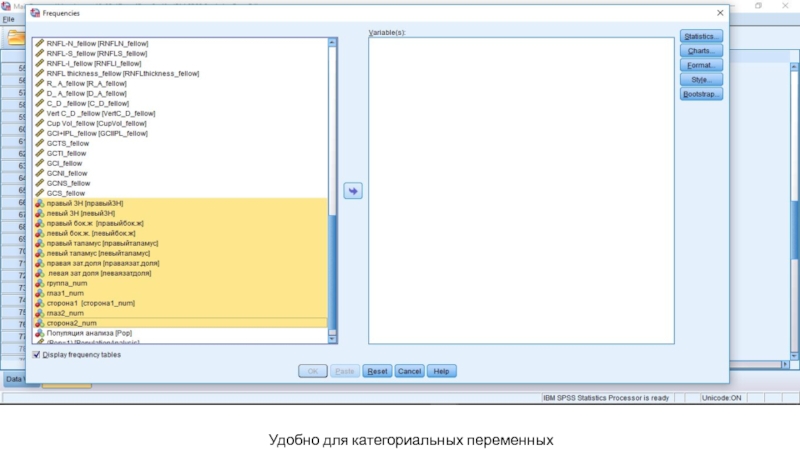Click the variable list scroll up arrow
The width and height of the screenshot is (800, 450).
pos(332,42)
